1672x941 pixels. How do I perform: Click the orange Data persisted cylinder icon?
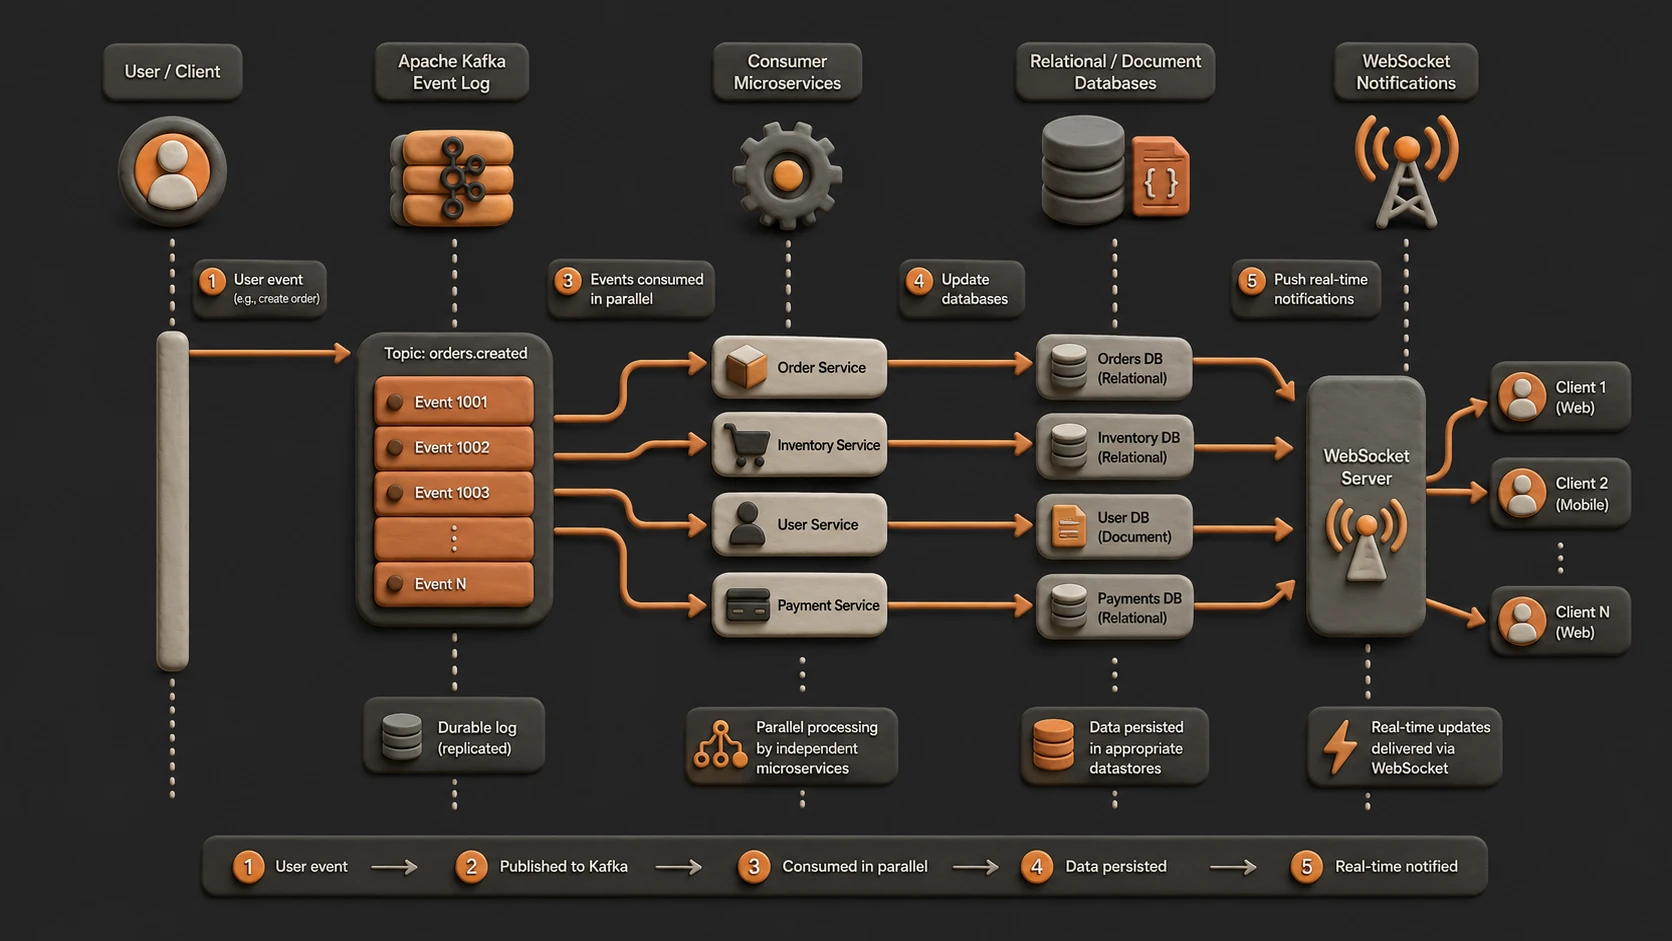tap(1053, 745)
